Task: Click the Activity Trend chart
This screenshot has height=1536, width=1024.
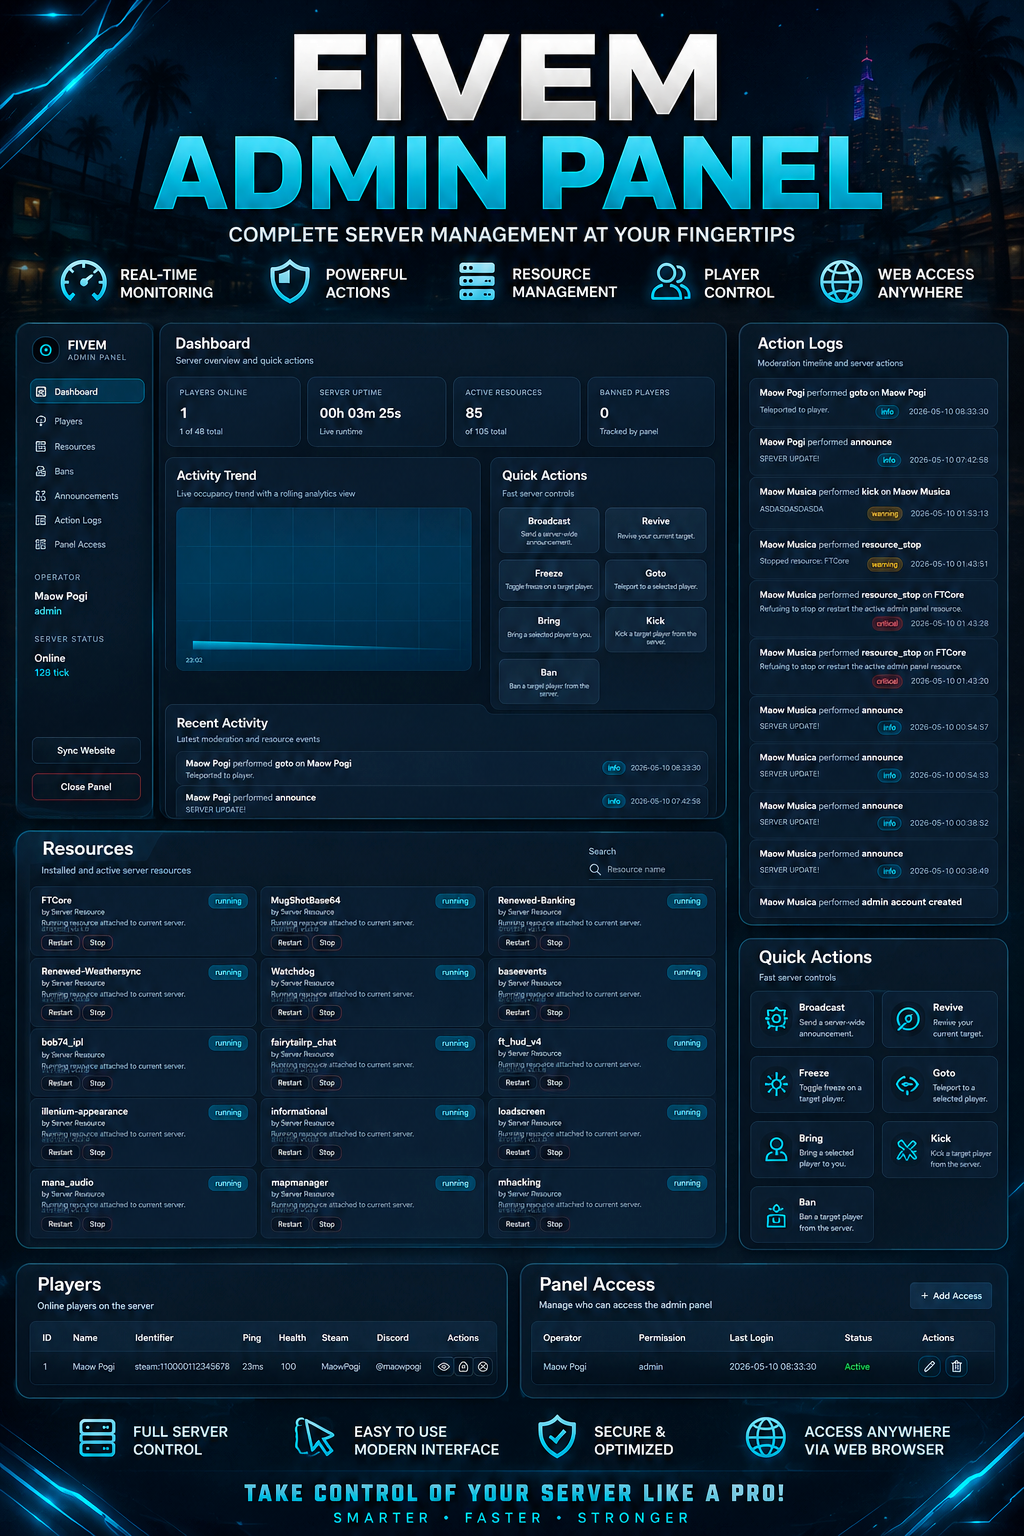Action: (324, 588)
